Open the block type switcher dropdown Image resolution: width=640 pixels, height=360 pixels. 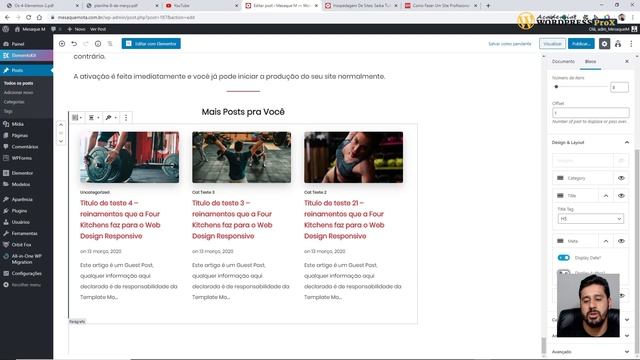77,118
